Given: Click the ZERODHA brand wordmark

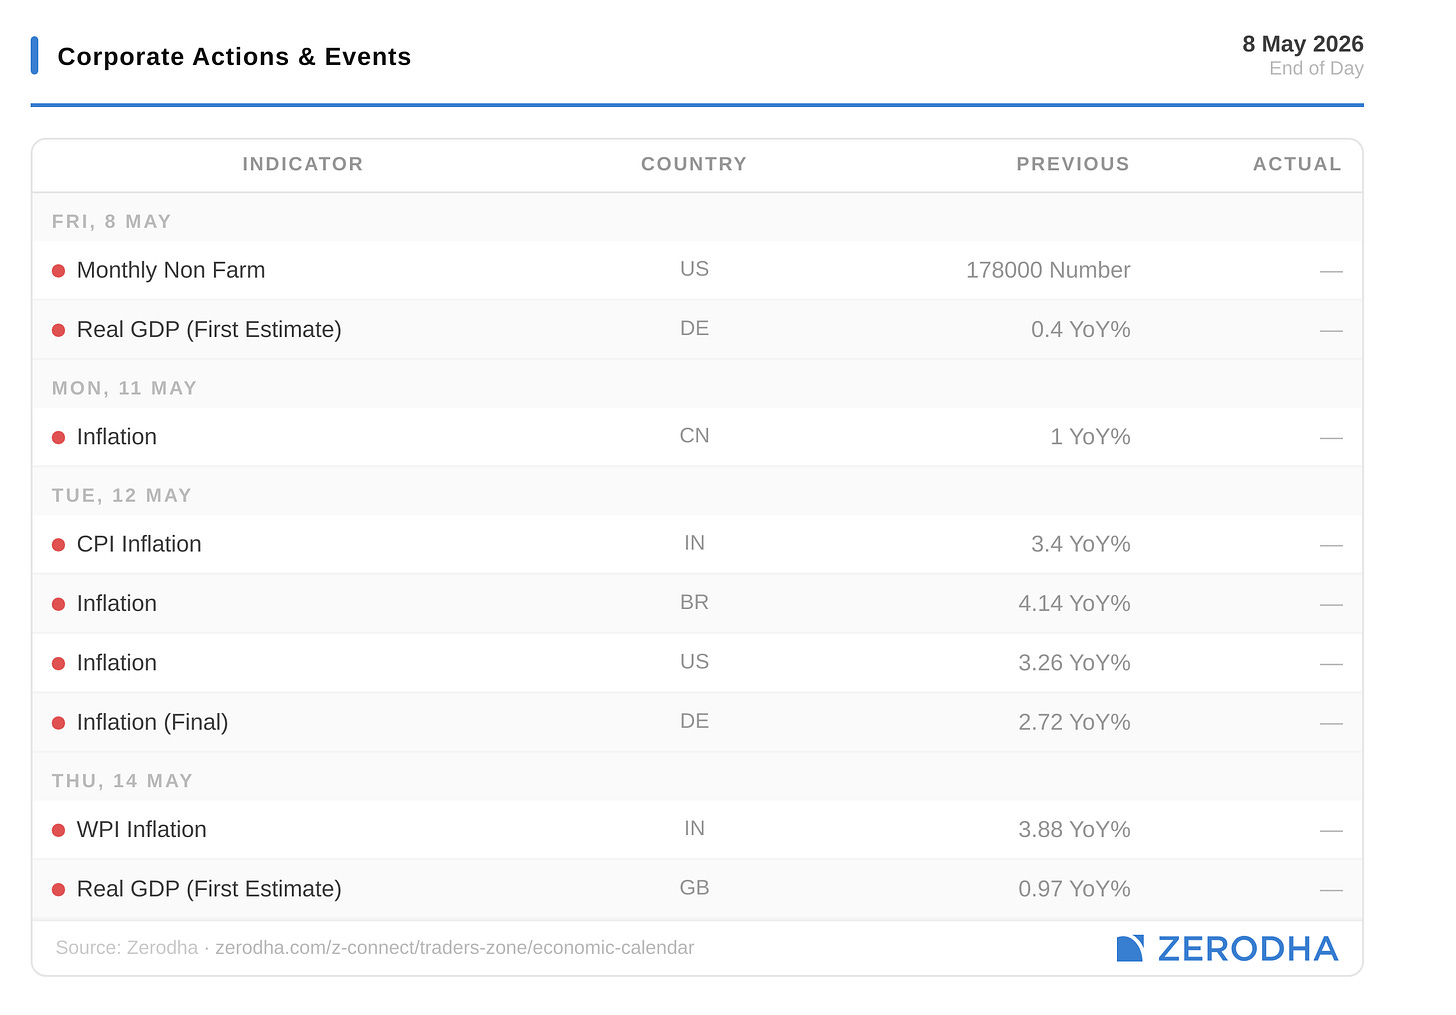Looking at the screenshot, I should [1248, 949].
